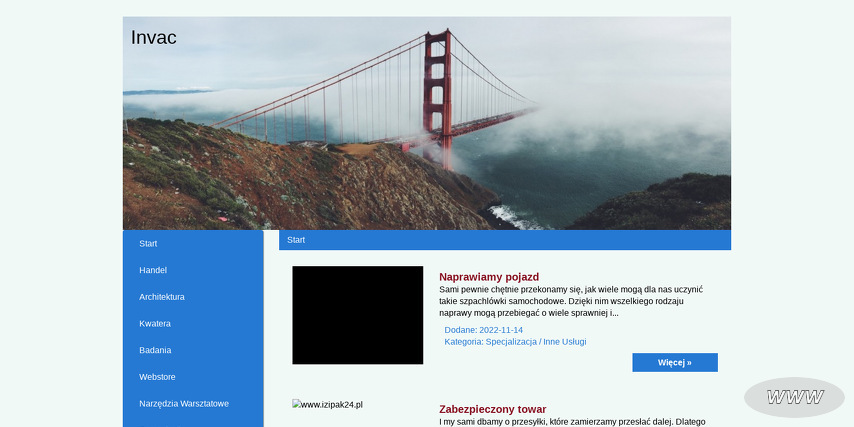Screen dimensions: 854x427
Task: Go to the Architektura sidebar section
Action: pos(162,297)
